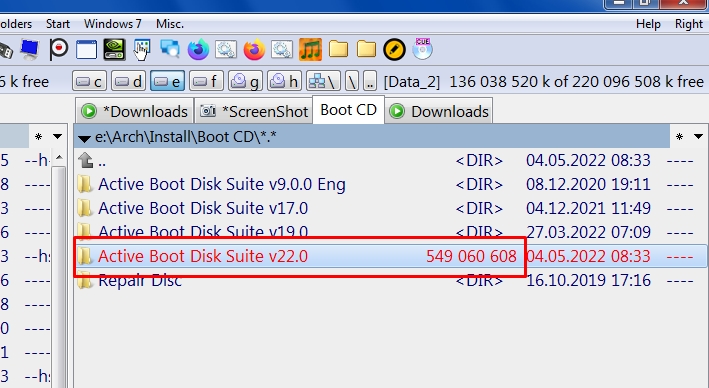Open right panel directory hotlist asterisk
The image size is (709, 388).
[x=679, y=137]
